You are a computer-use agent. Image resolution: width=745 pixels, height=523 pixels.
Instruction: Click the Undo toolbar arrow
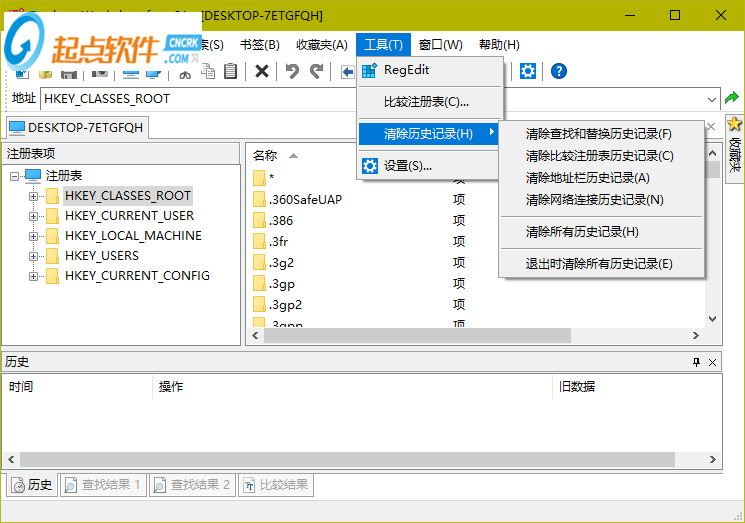click(x=292, y=71)
